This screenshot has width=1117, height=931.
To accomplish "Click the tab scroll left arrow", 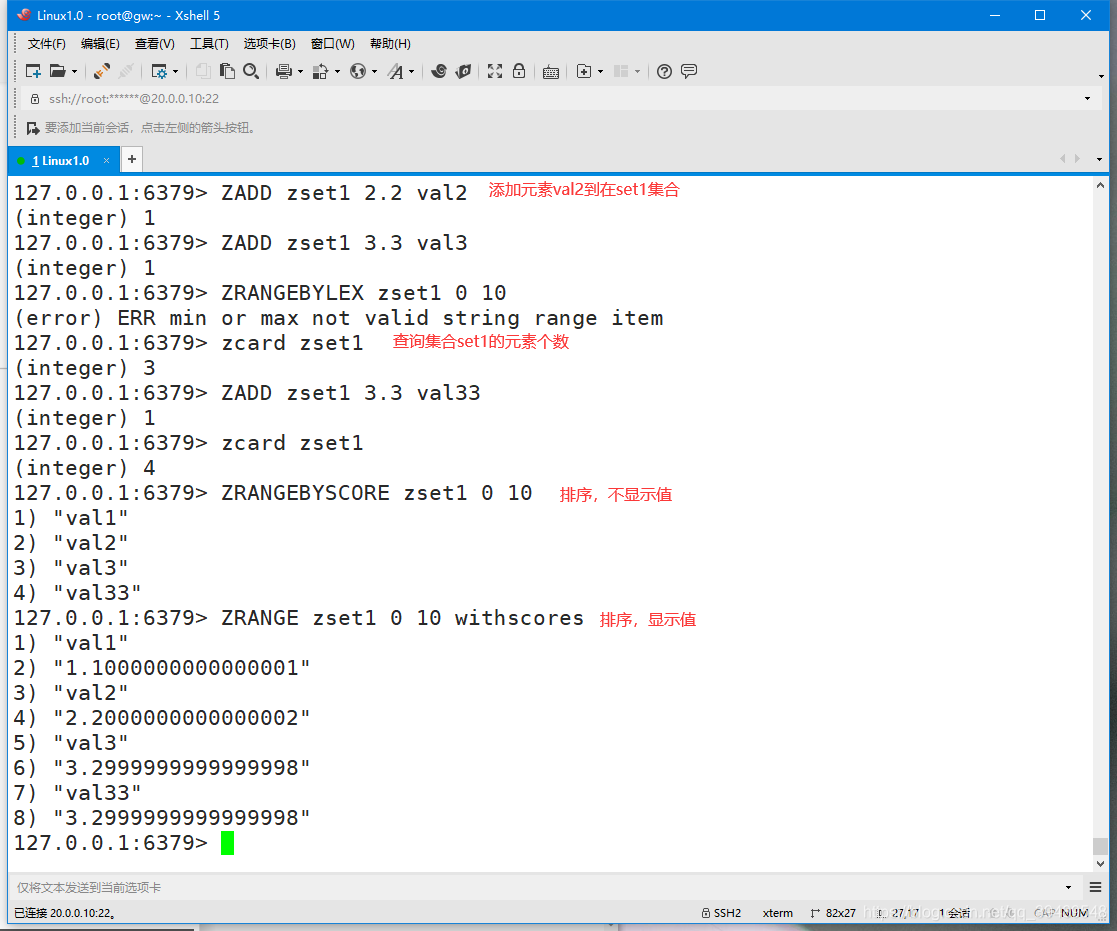I will pos(1062,159).
